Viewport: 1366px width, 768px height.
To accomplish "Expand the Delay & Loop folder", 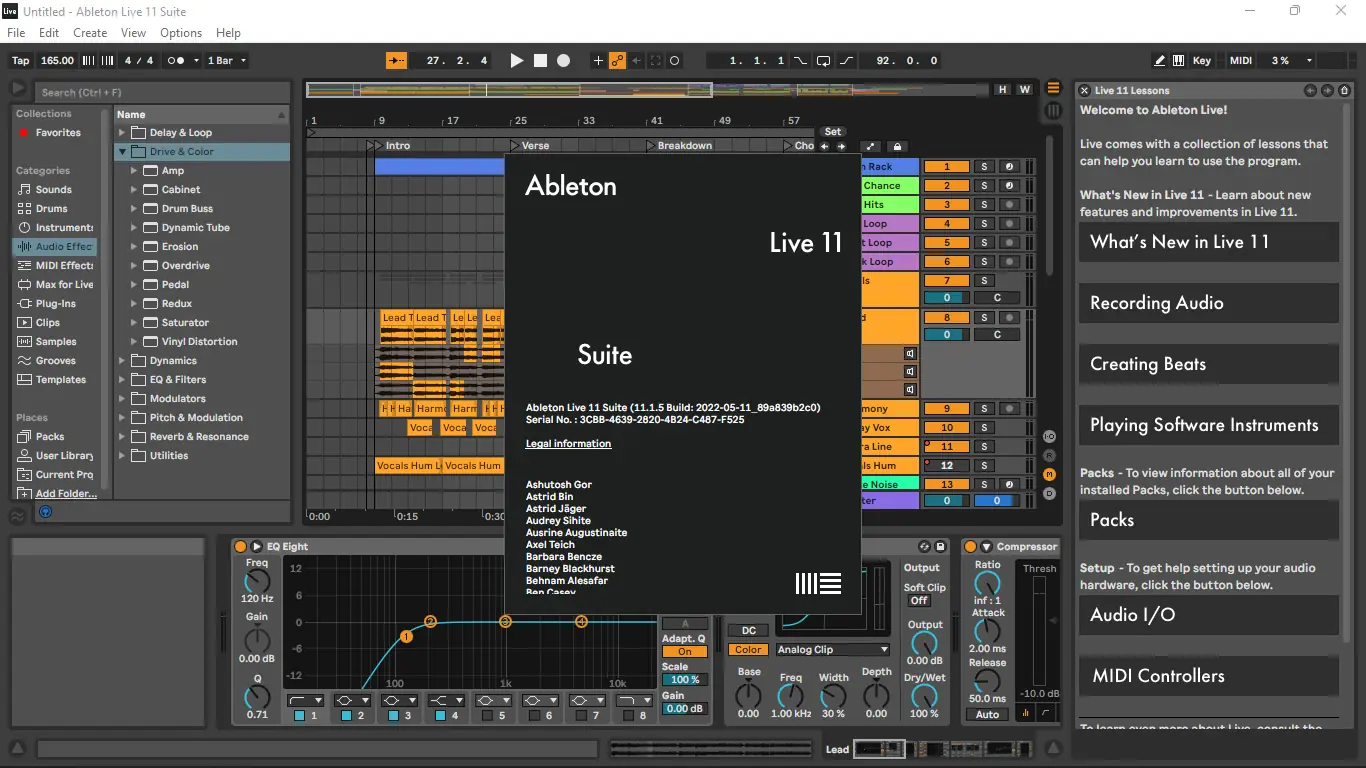I will tap(122, 133).
